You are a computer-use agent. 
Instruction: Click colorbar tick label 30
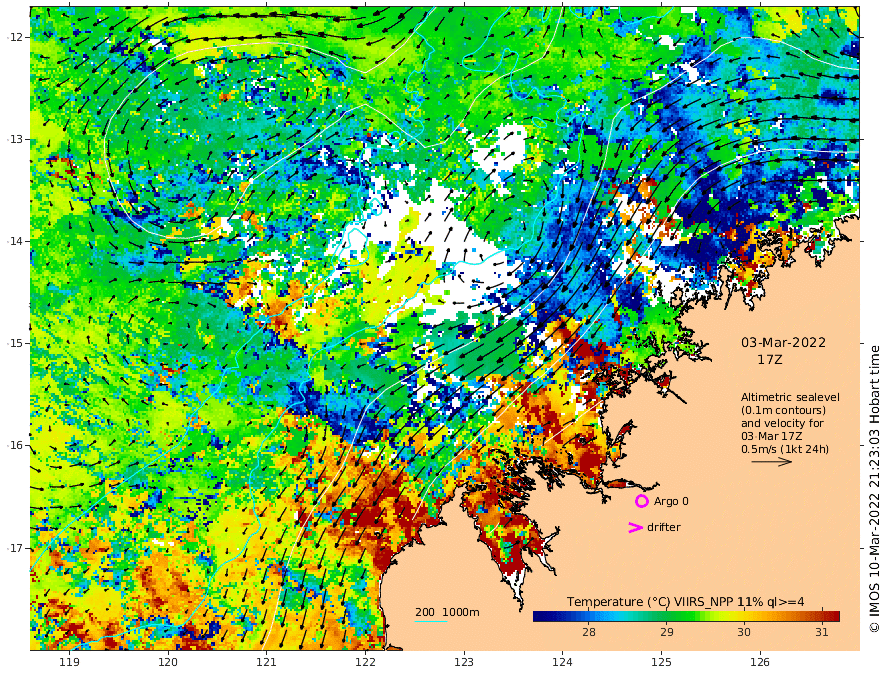click(744, 632)
